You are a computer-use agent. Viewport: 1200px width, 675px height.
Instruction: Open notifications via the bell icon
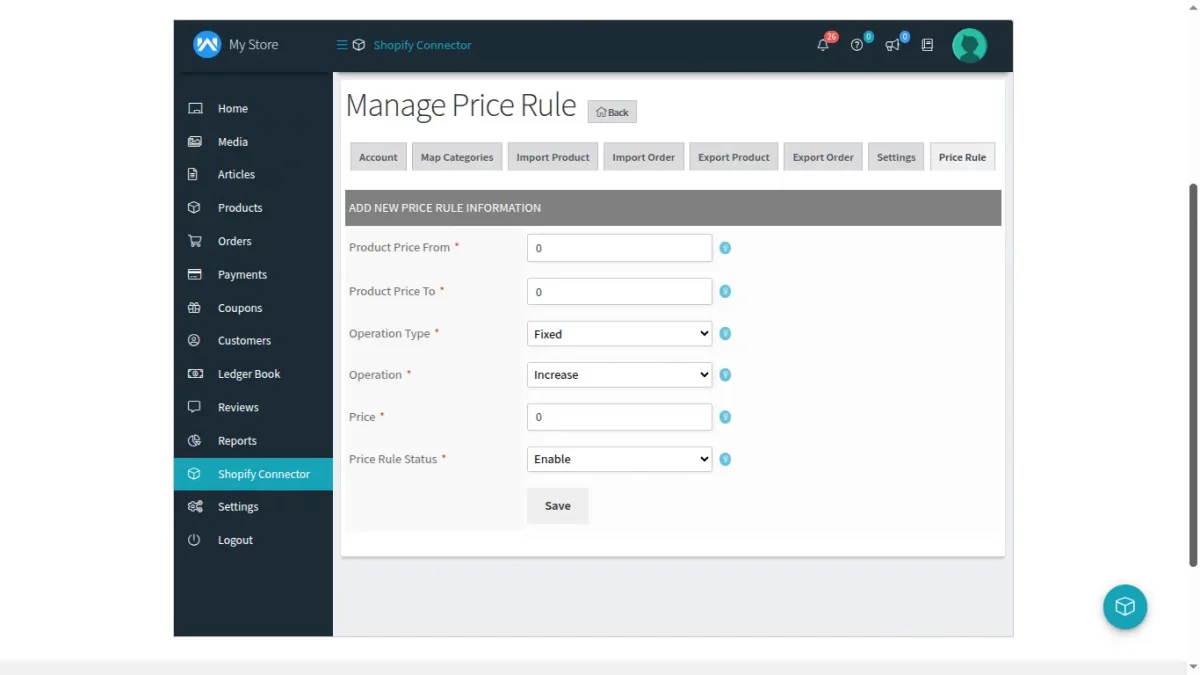pos(821,45)
